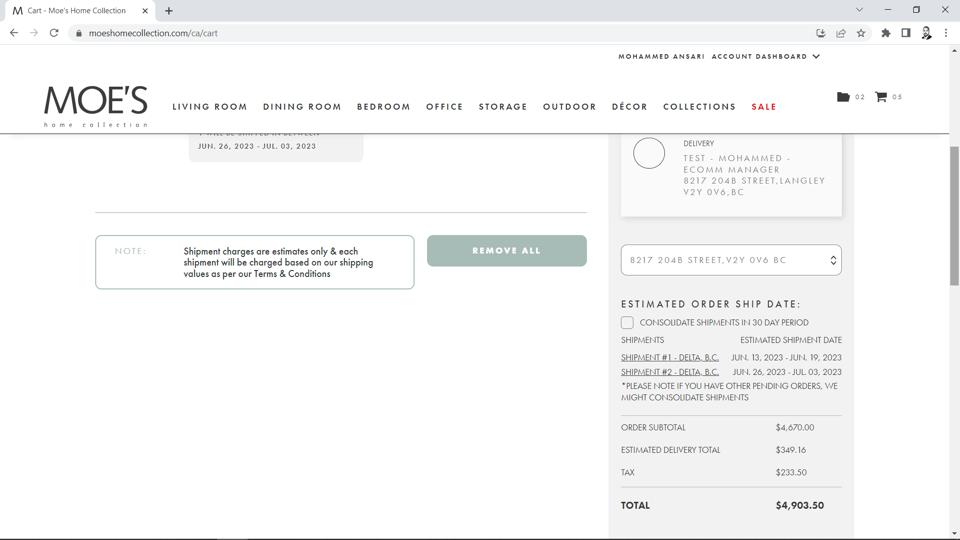
Task: Open the Bedroom menu
Action: [x=383, y=107]
